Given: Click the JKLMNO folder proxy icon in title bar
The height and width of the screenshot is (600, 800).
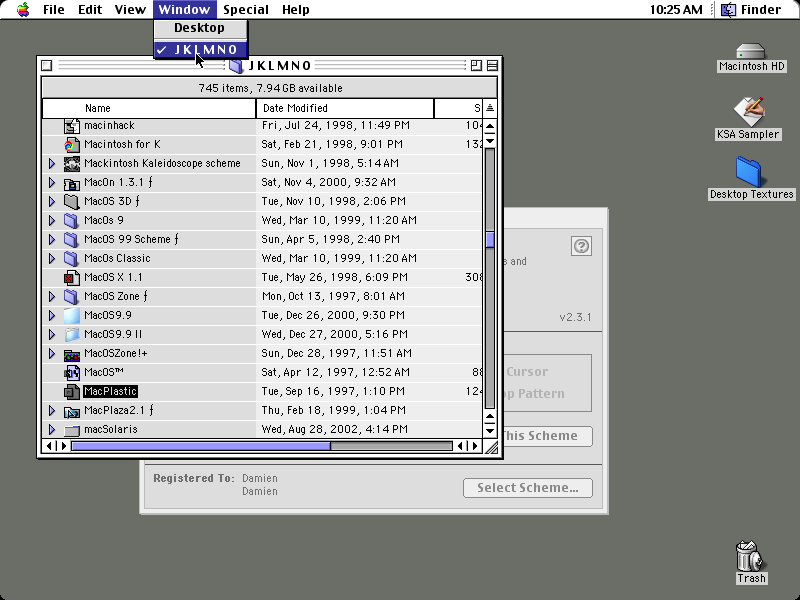Looking at the screenshot, I should (236, 66).
